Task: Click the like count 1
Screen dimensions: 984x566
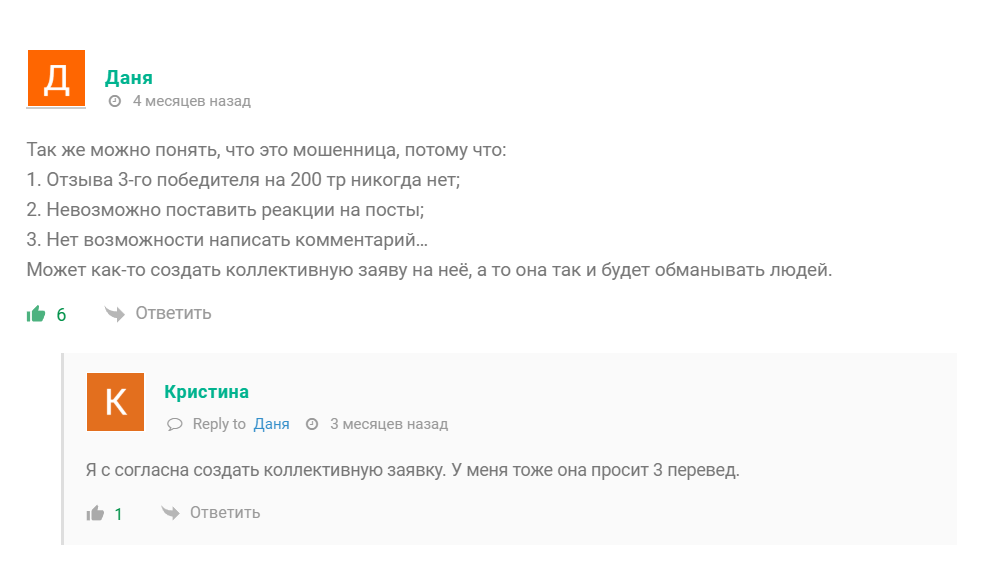Action: (x=118, y=514)
